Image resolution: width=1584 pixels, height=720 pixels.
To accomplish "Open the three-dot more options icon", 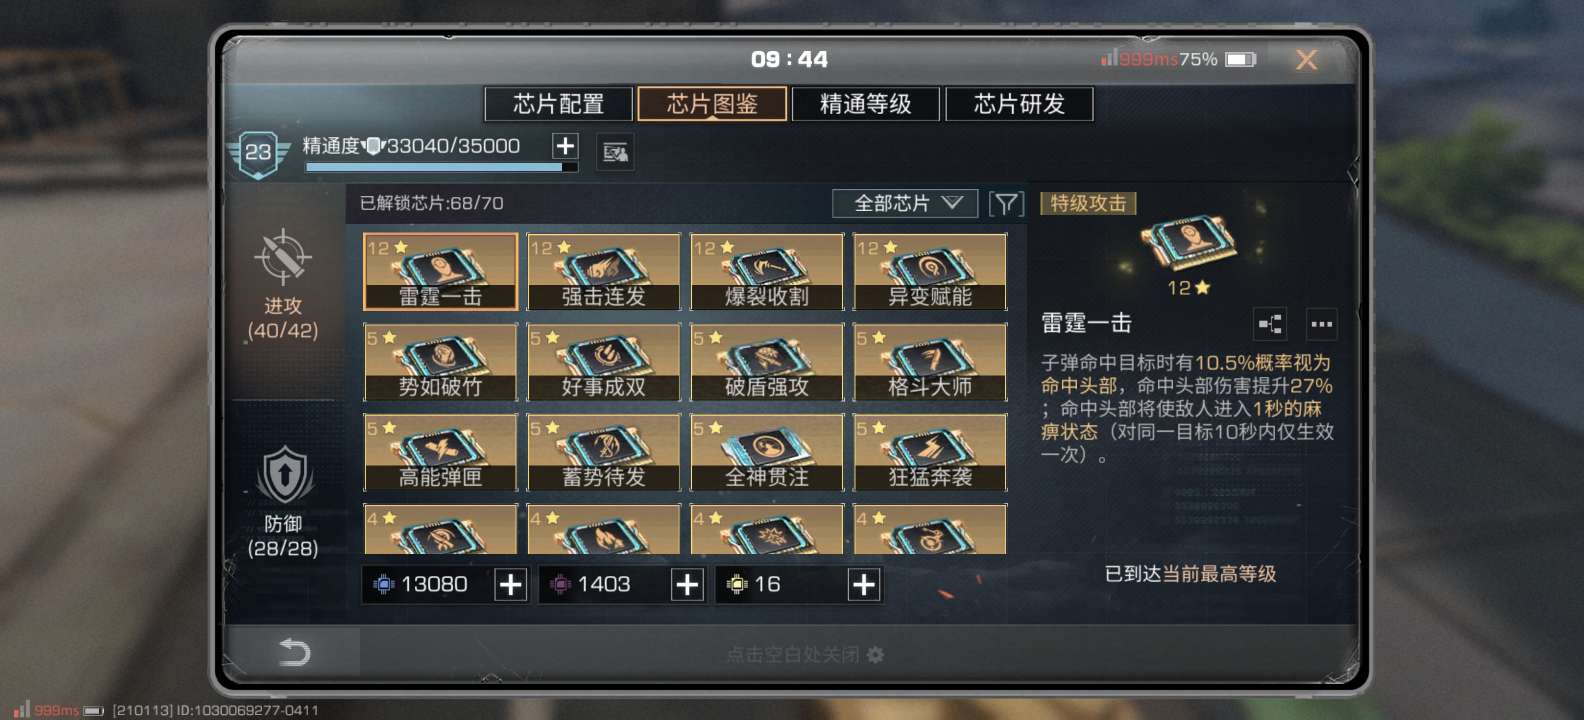I will (1321, 324).
